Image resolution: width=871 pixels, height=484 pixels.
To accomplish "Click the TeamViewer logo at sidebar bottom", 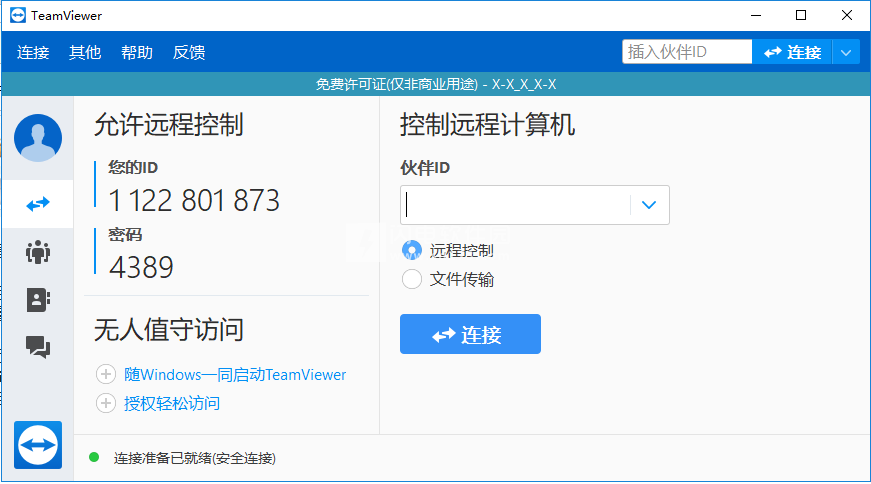I will click(38, 445).
